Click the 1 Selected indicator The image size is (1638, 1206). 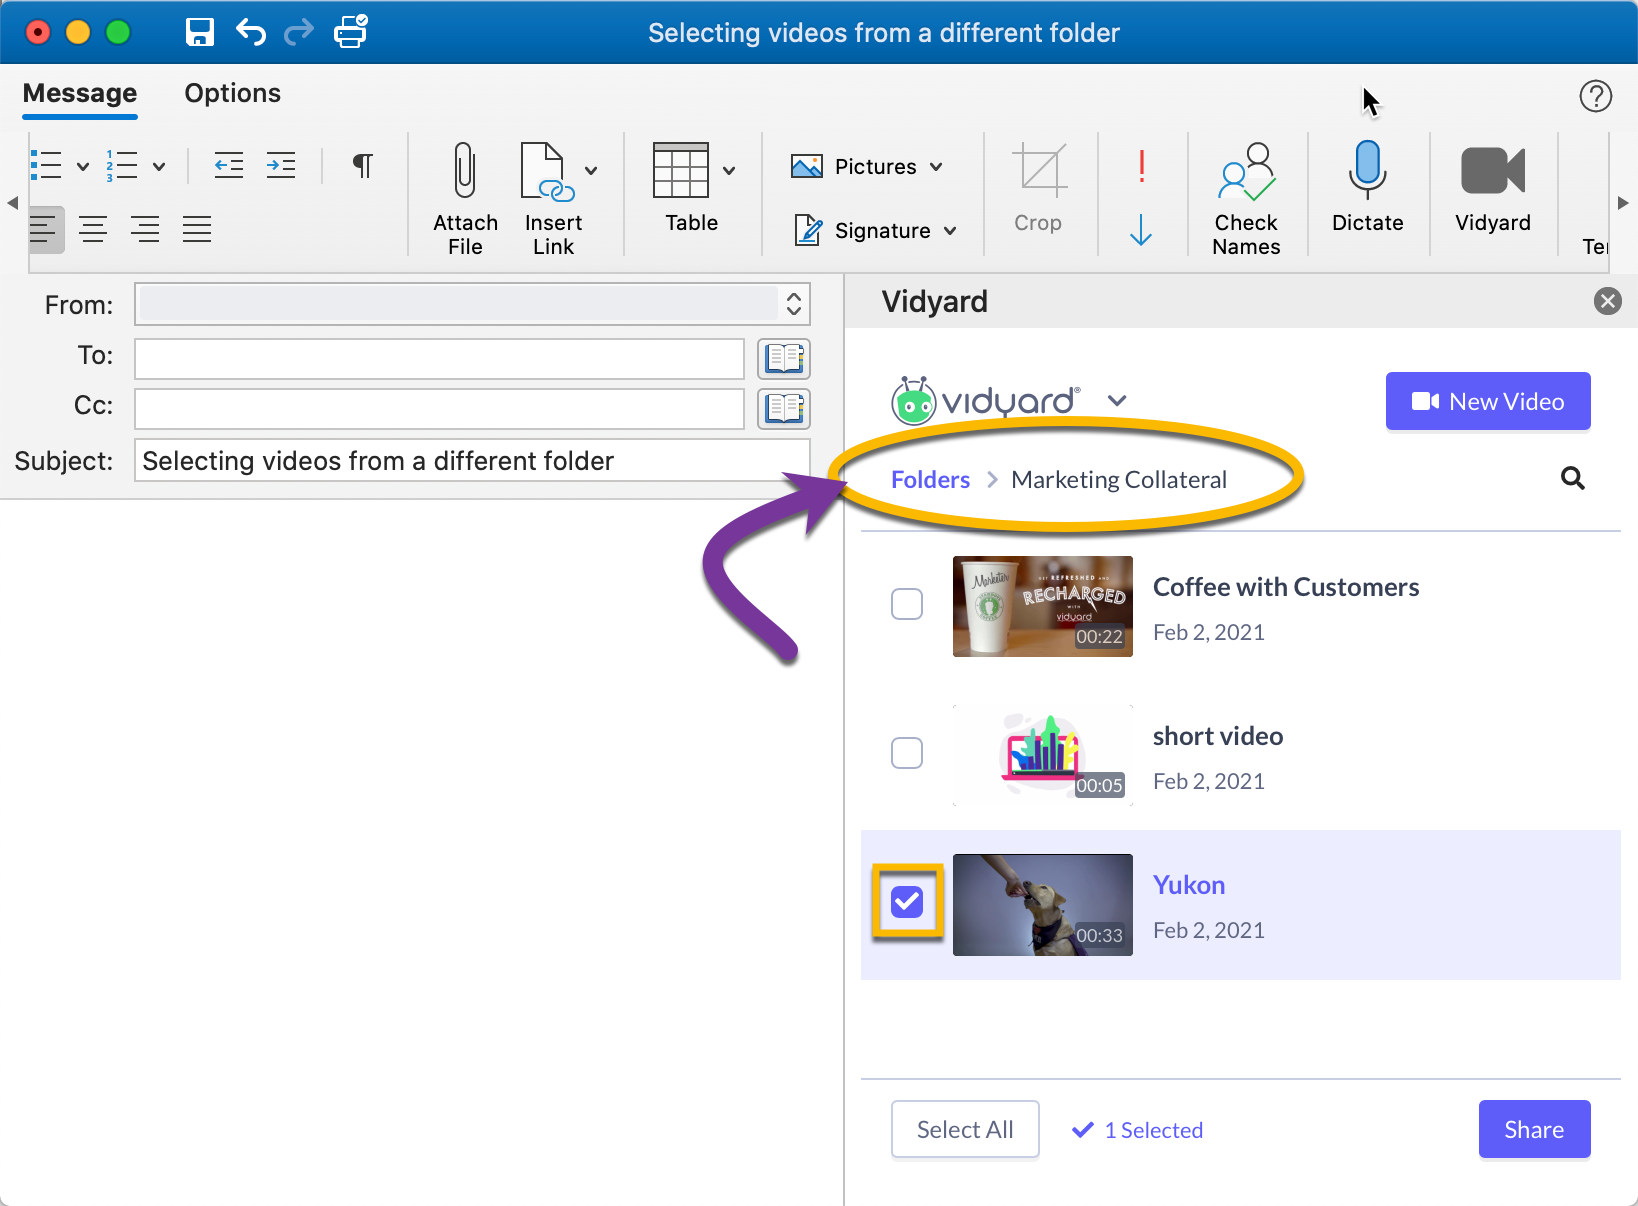(1137, 1130)
